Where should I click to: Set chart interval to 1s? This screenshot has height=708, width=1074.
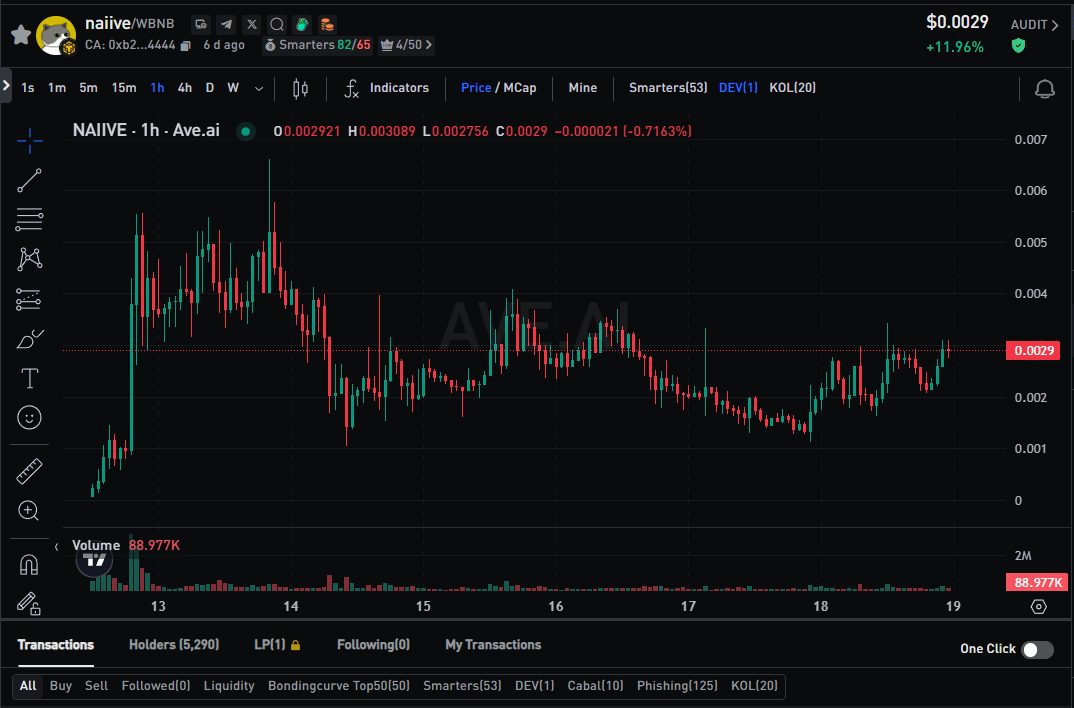click(x=28, y=88)
